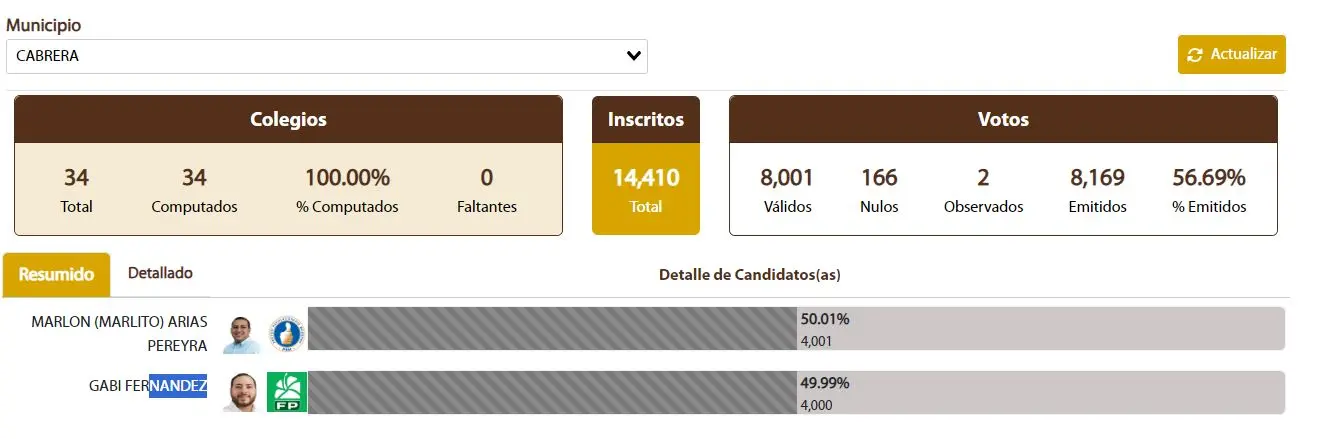Click the 100.00% Computados figure
The width and height of the screenshot is (1336, 439).
pyautogui.click(x=347, y=179)
